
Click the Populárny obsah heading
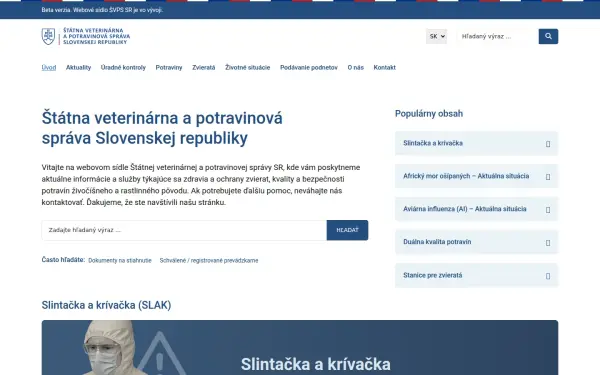click(x=429, y=114)
